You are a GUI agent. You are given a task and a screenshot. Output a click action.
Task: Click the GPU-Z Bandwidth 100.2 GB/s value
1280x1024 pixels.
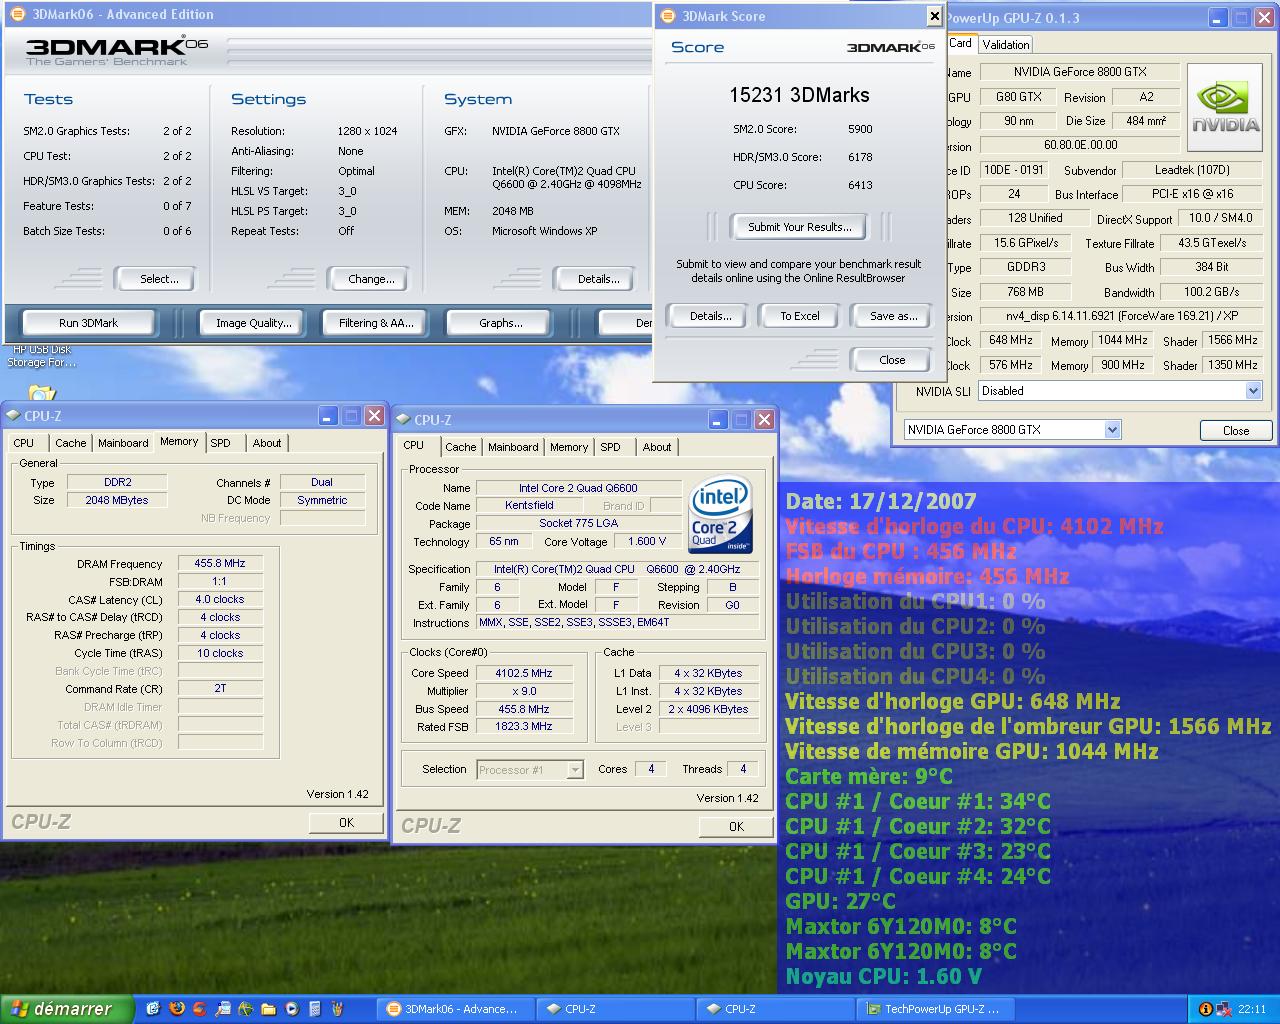(1211, 292)
